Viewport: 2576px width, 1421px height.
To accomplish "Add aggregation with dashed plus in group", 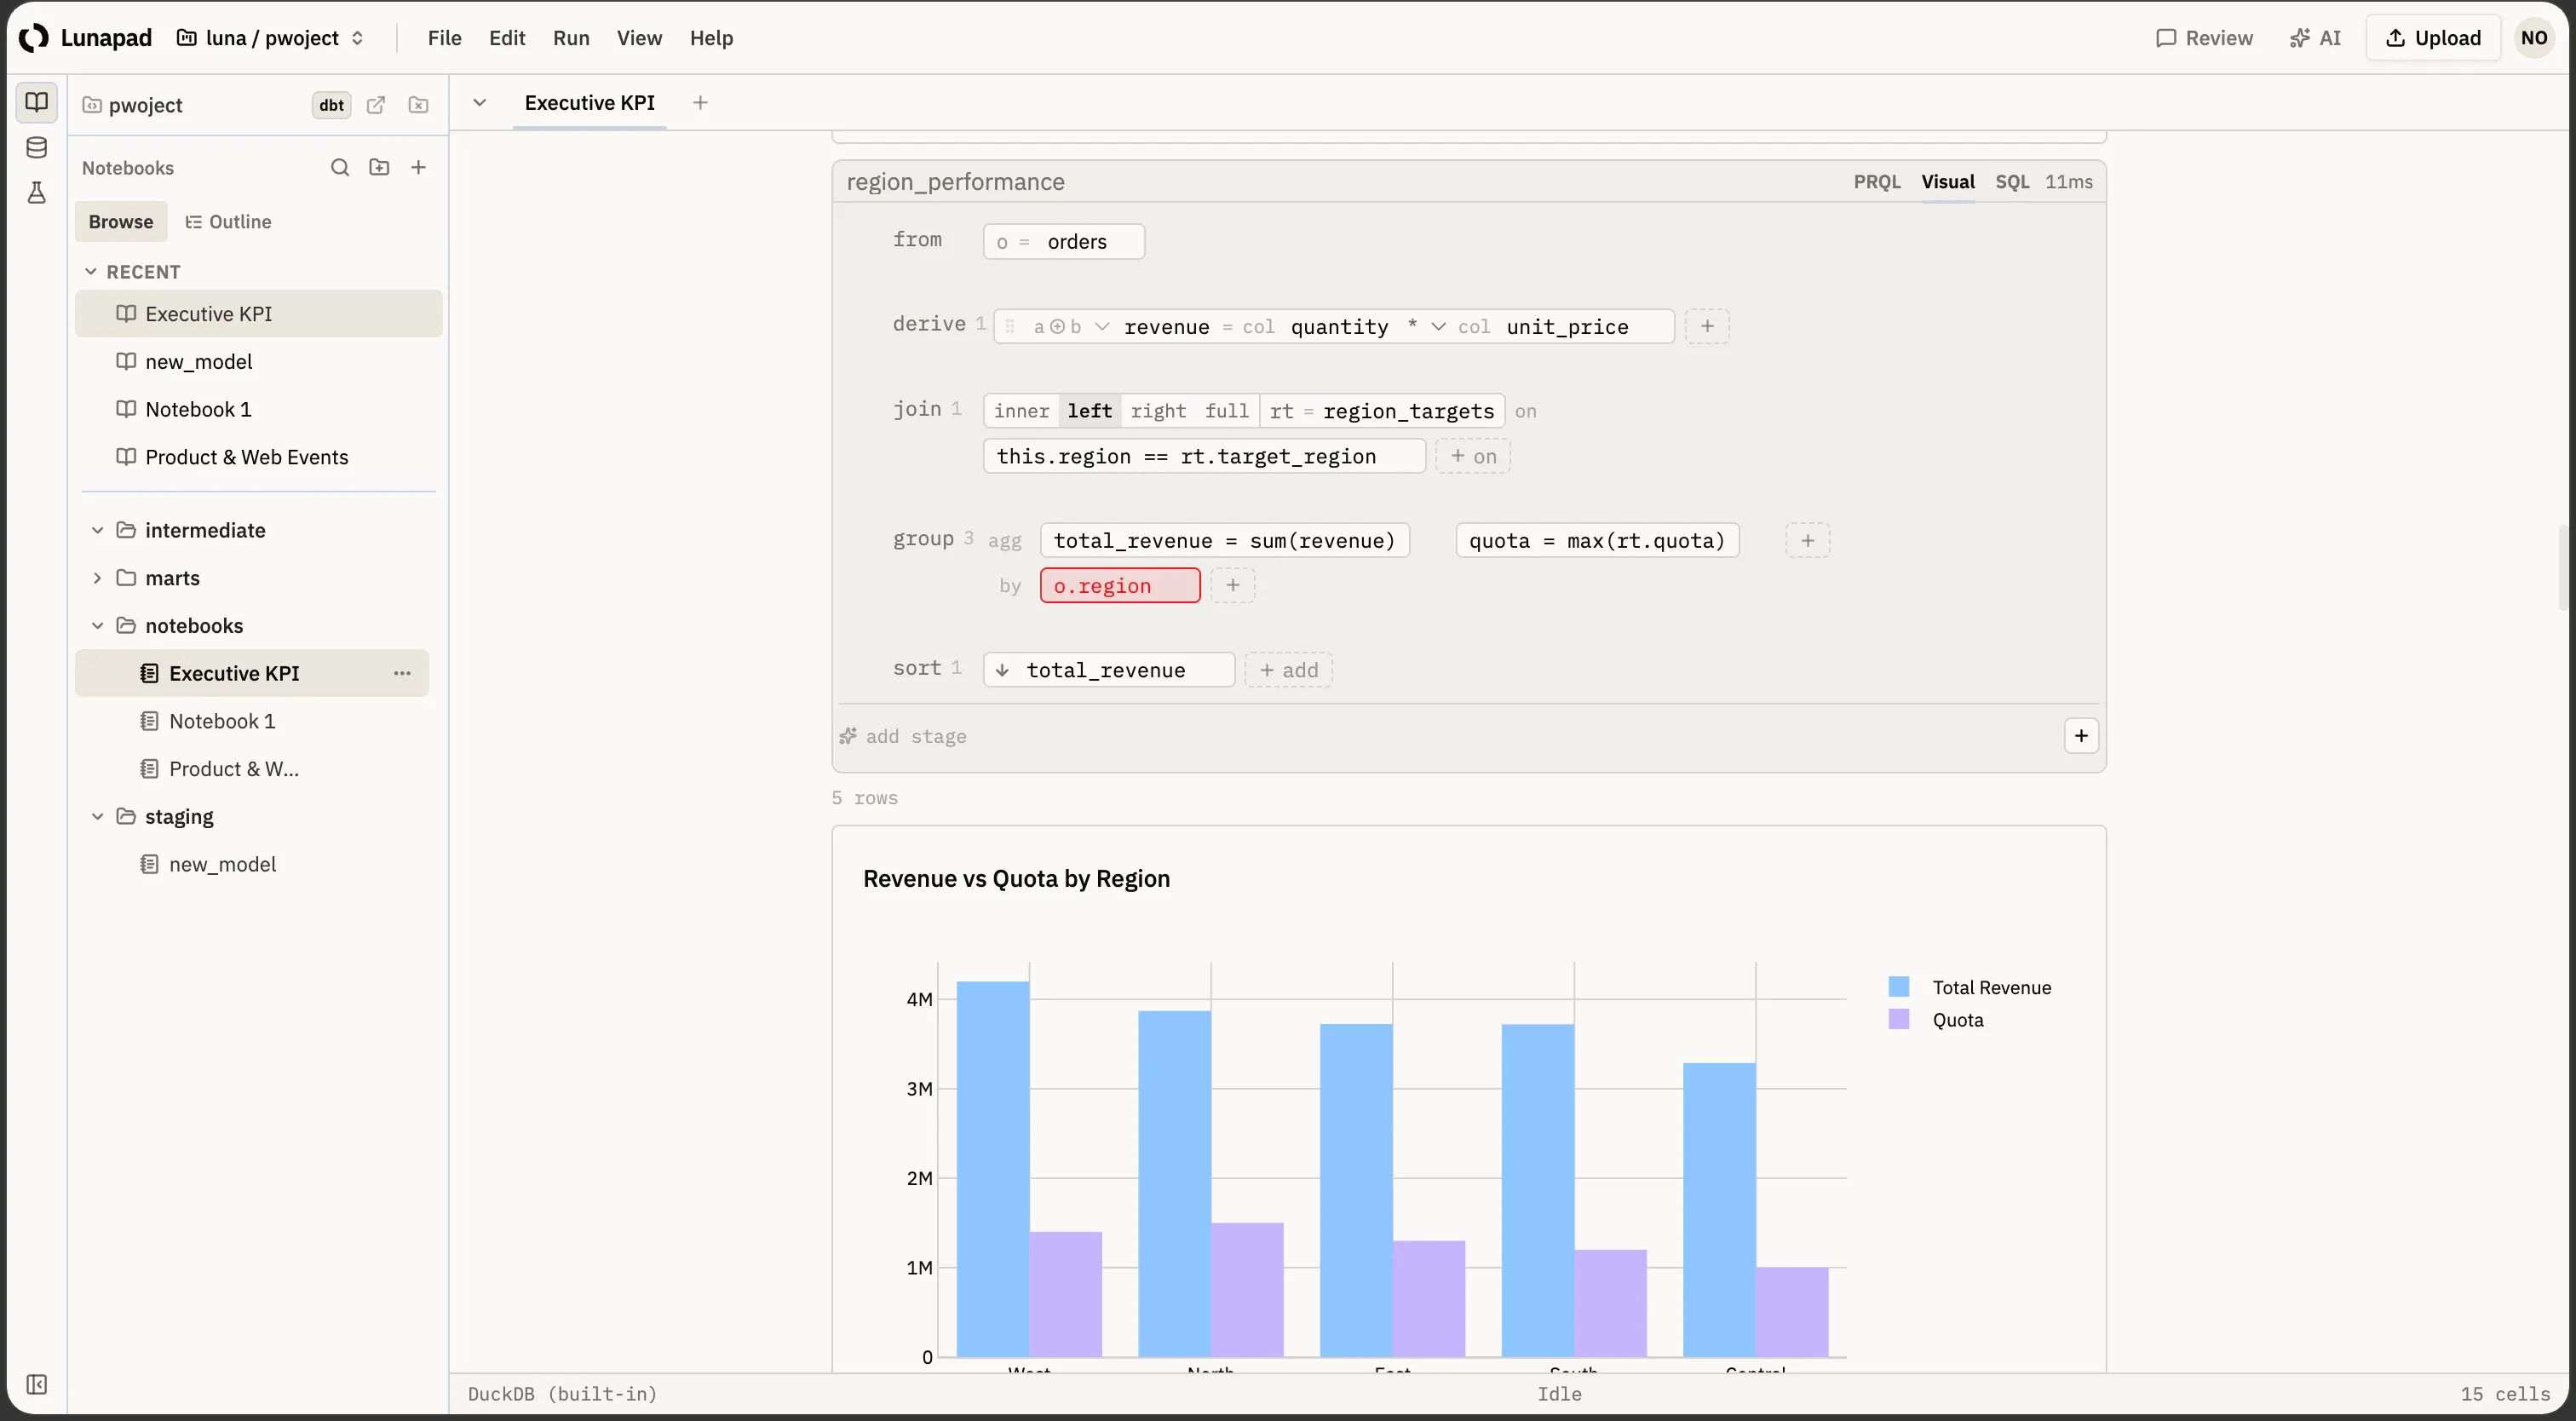I will pyautogui.click(x=1807, y=540).
